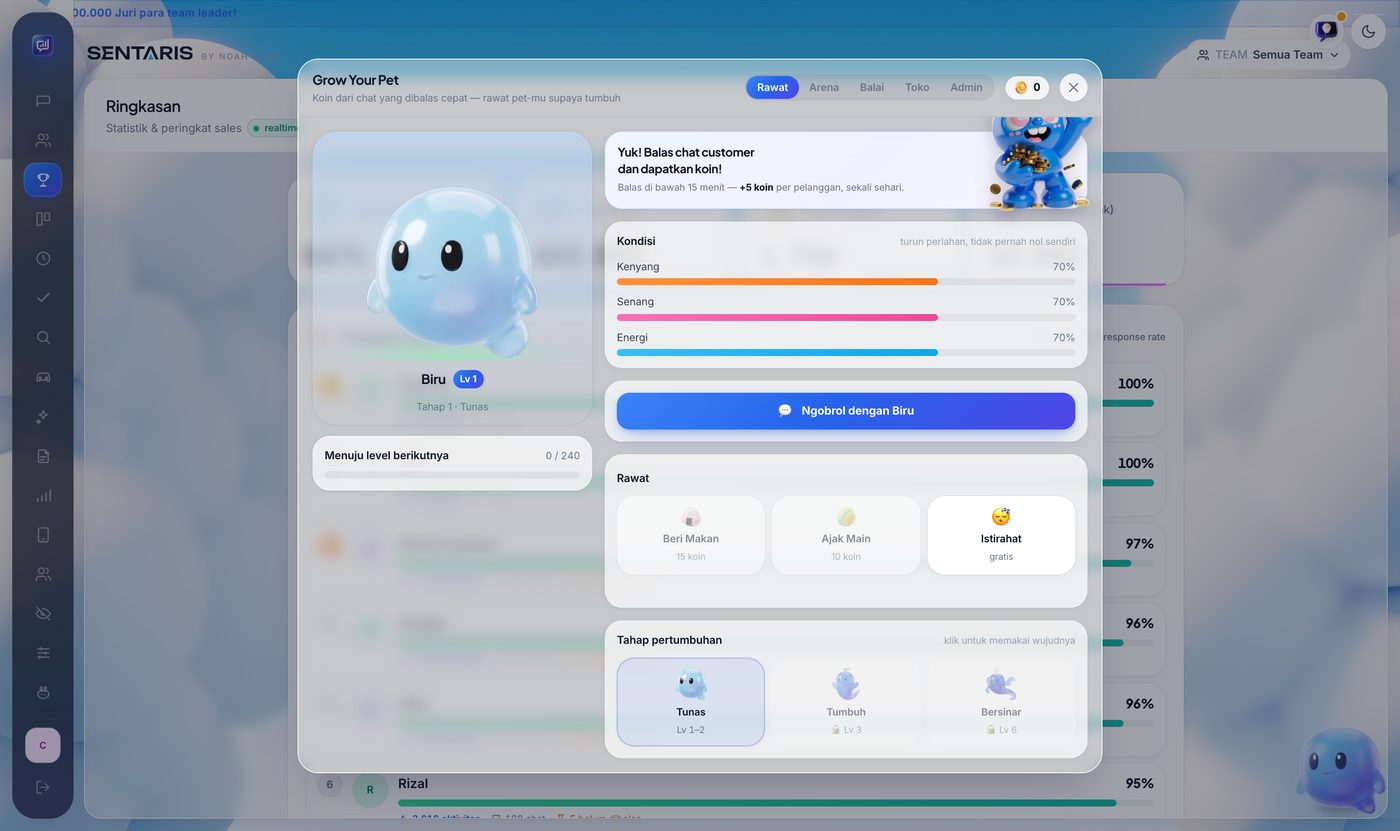The image size is (1400, 831).
Task: Open the gamepad sidebar icon
Action: (x=43, y=377)
